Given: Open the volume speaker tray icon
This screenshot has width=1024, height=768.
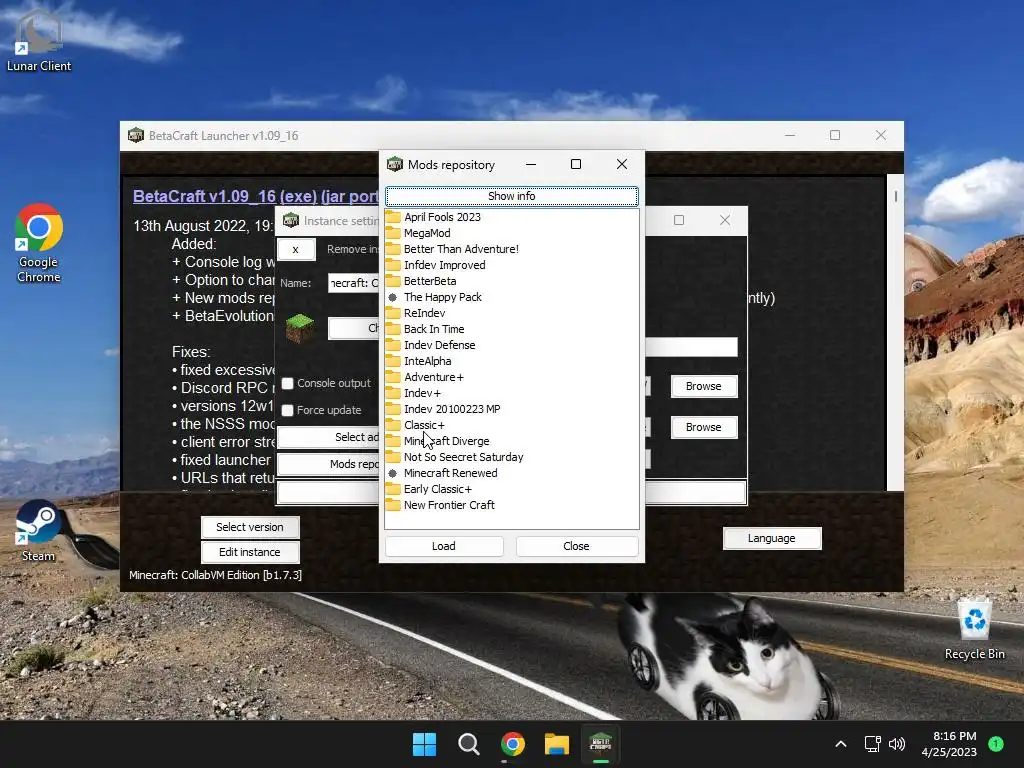Looking at the screenshot, I should 897,744.
